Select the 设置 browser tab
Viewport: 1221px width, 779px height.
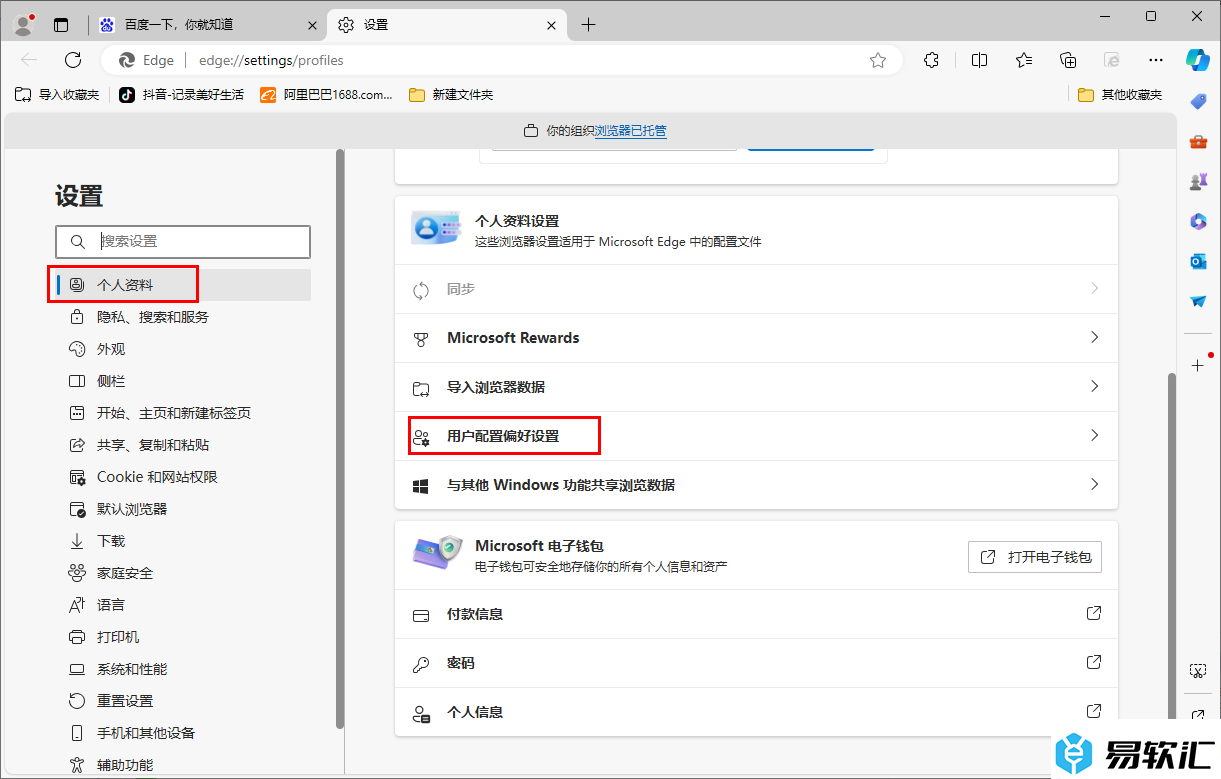coord(448,25)
